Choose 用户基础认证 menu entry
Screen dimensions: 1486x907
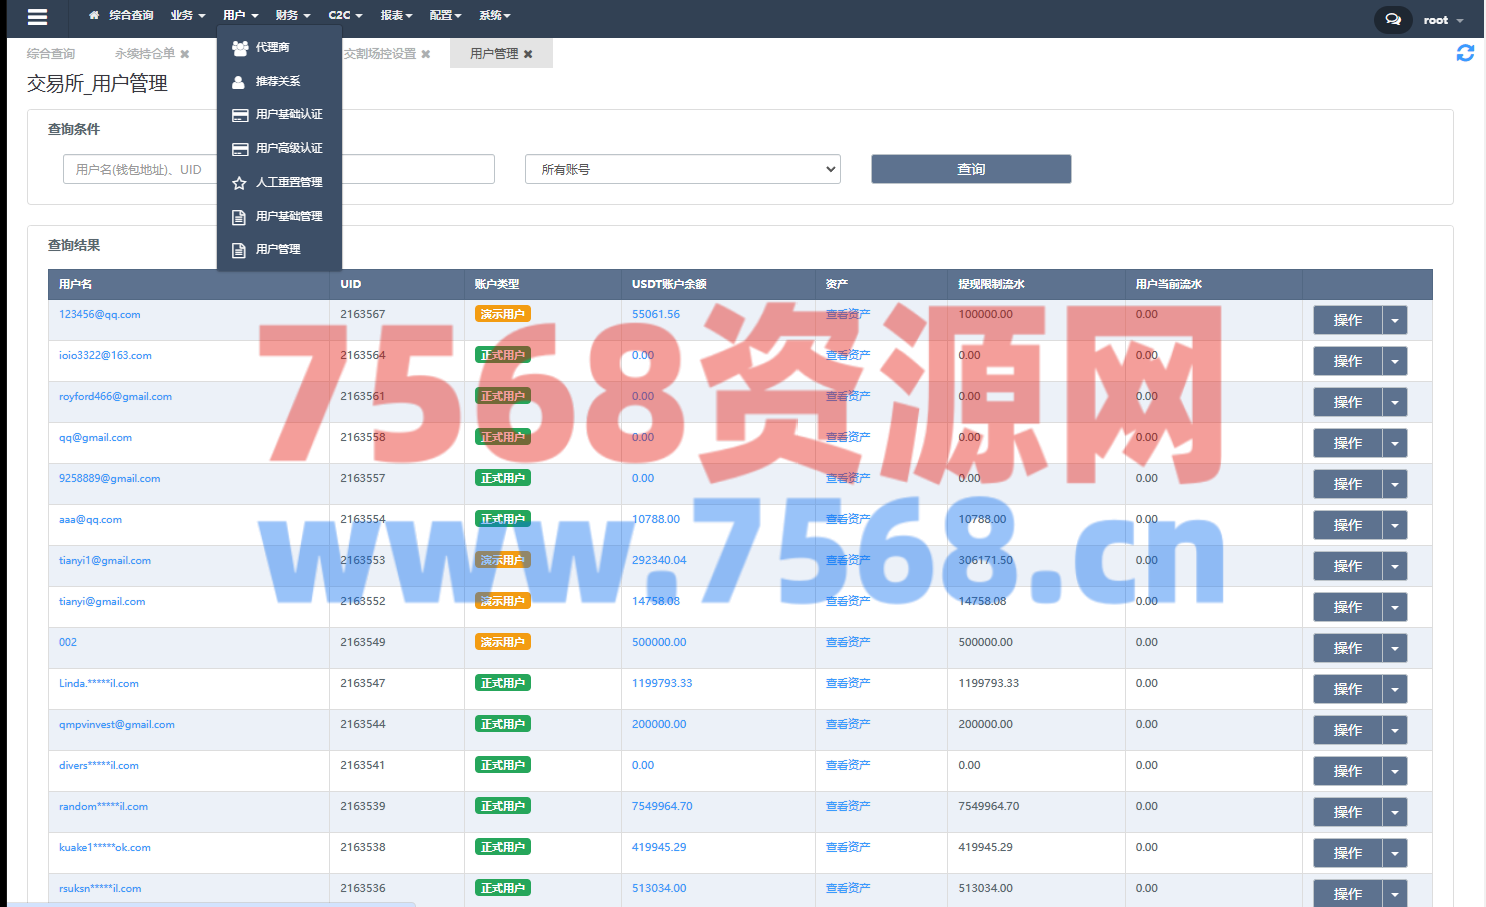click(288, 115)
